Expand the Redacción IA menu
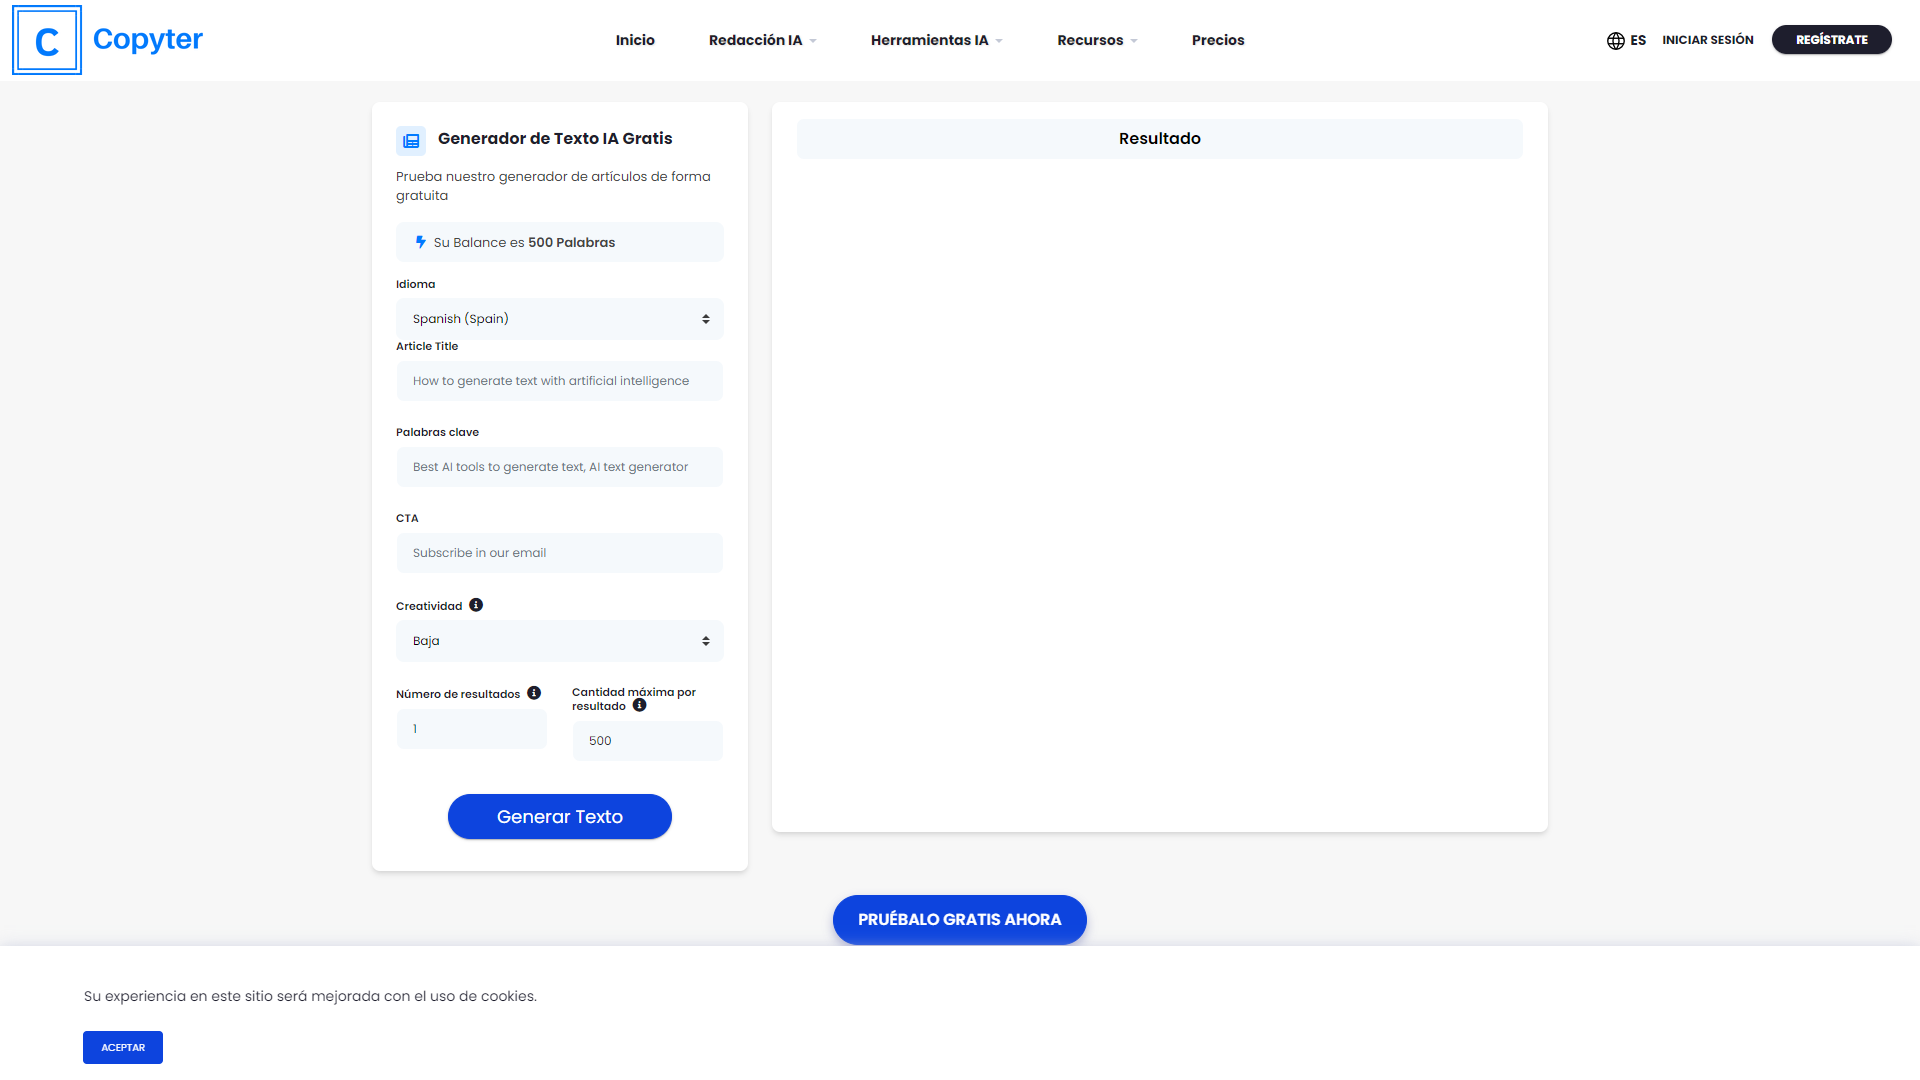This screenshot has width=1920, height=1080. (762, 40)
